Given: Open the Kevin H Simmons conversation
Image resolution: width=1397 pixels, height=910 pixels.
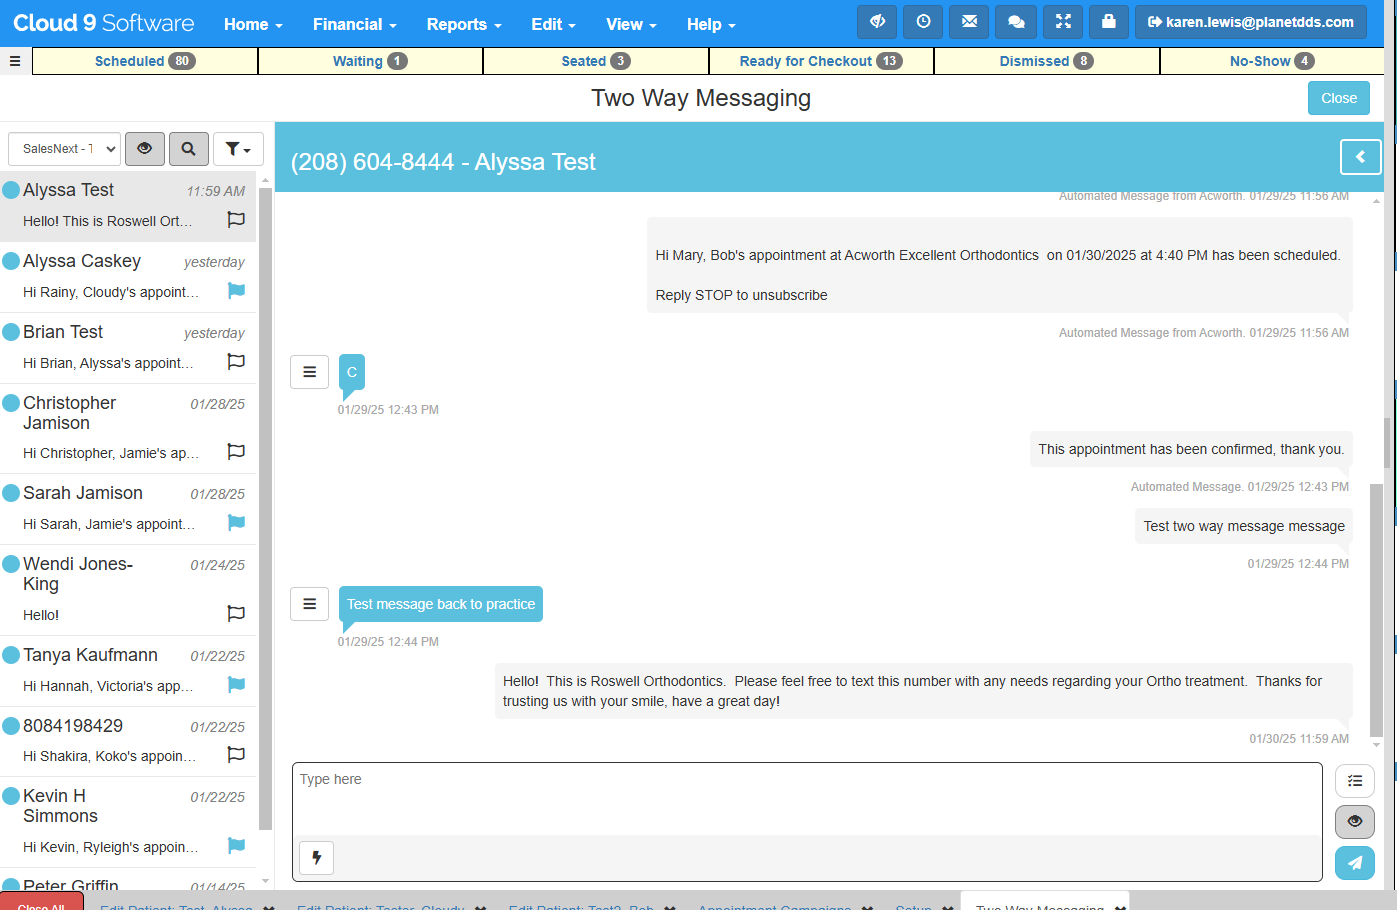Looking at the screenshot, I should click(x=128, y=823).
